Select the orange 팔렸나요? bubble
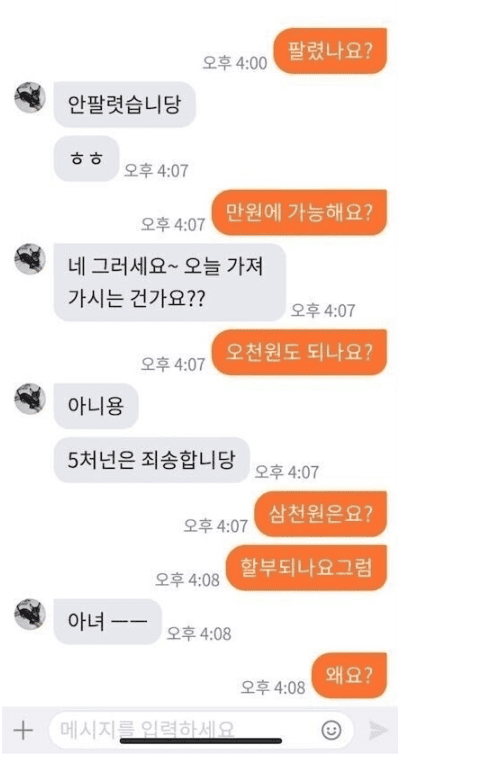 330,51
